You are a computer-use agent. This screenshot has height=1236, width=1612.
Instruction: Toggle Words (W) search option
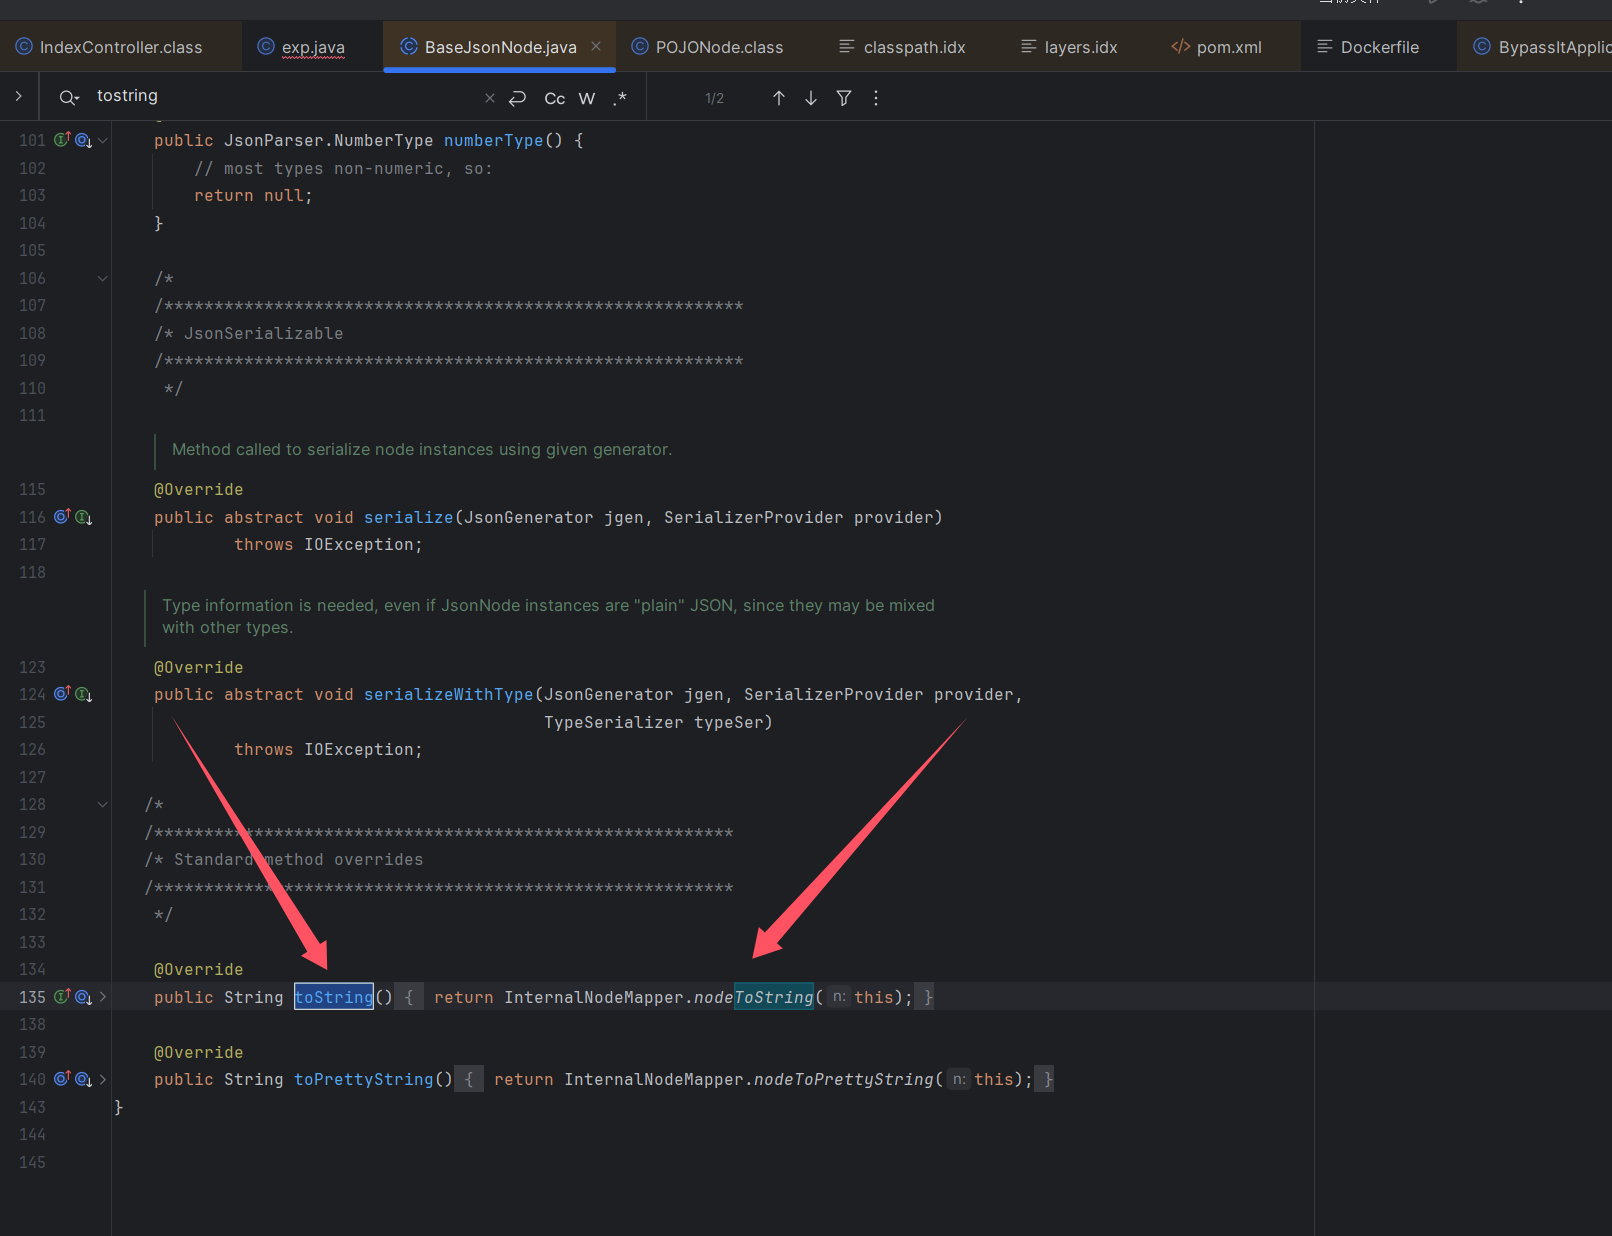587,98
